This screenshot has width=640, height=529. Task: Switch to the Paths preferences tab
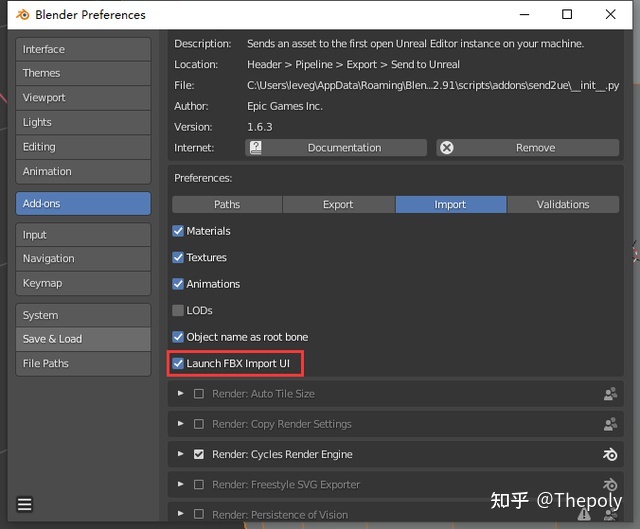(x=227, y=204)
